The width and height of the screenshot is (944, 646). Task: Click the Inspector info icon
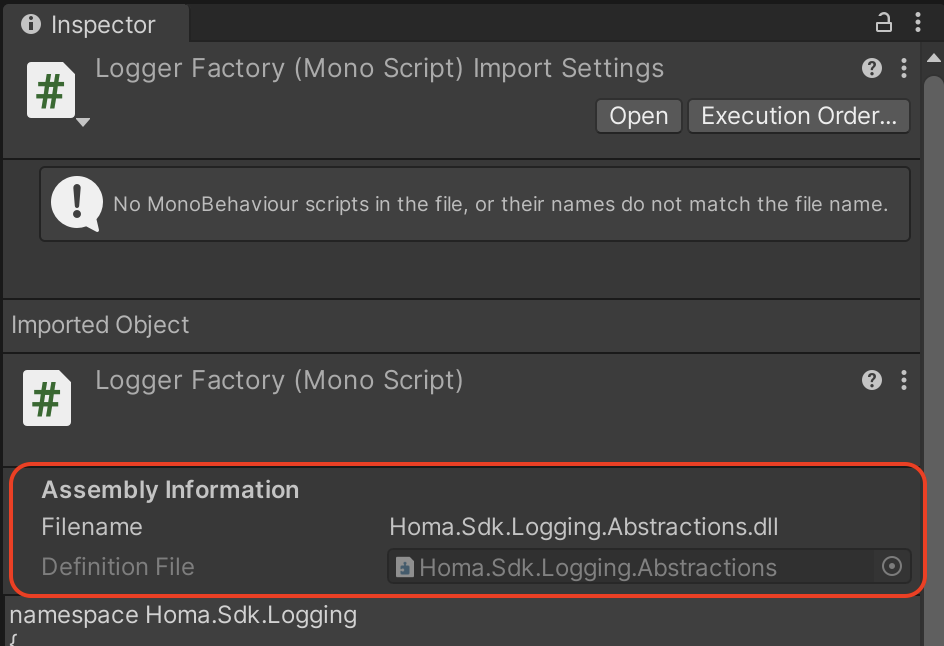pos(31,24)
